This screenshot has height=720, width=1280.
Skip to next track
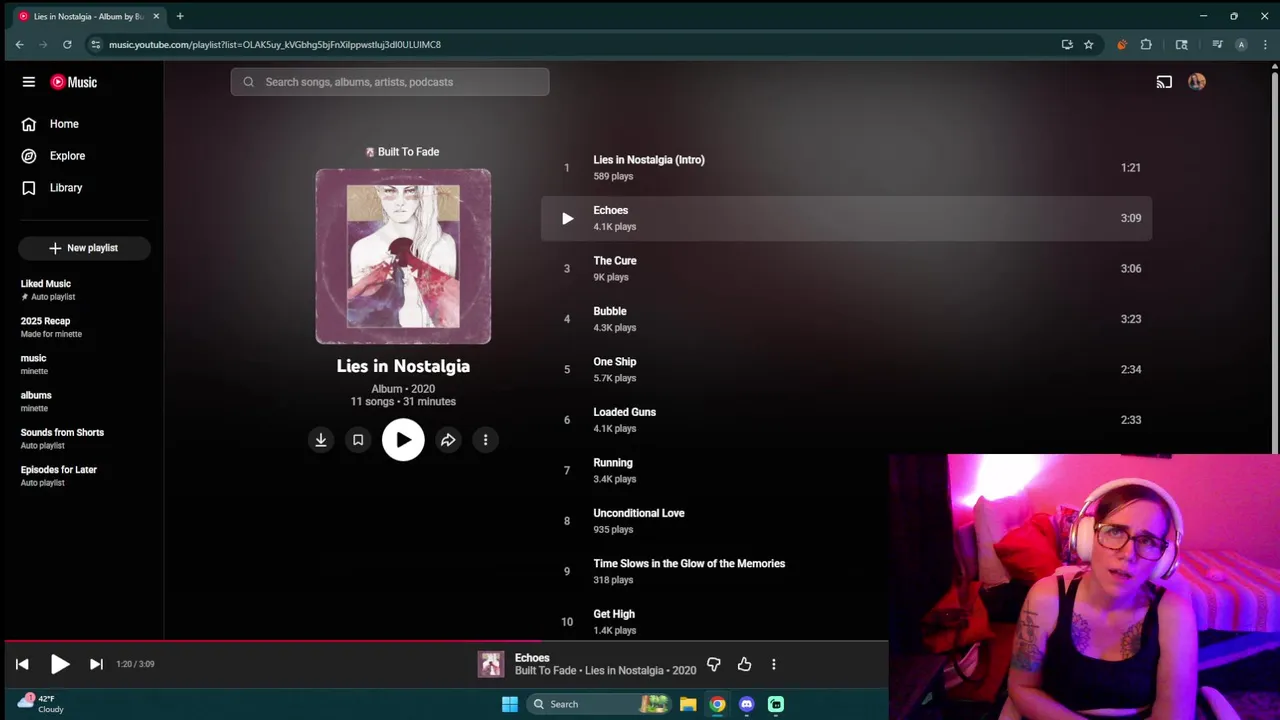click(x=96, y=664)
